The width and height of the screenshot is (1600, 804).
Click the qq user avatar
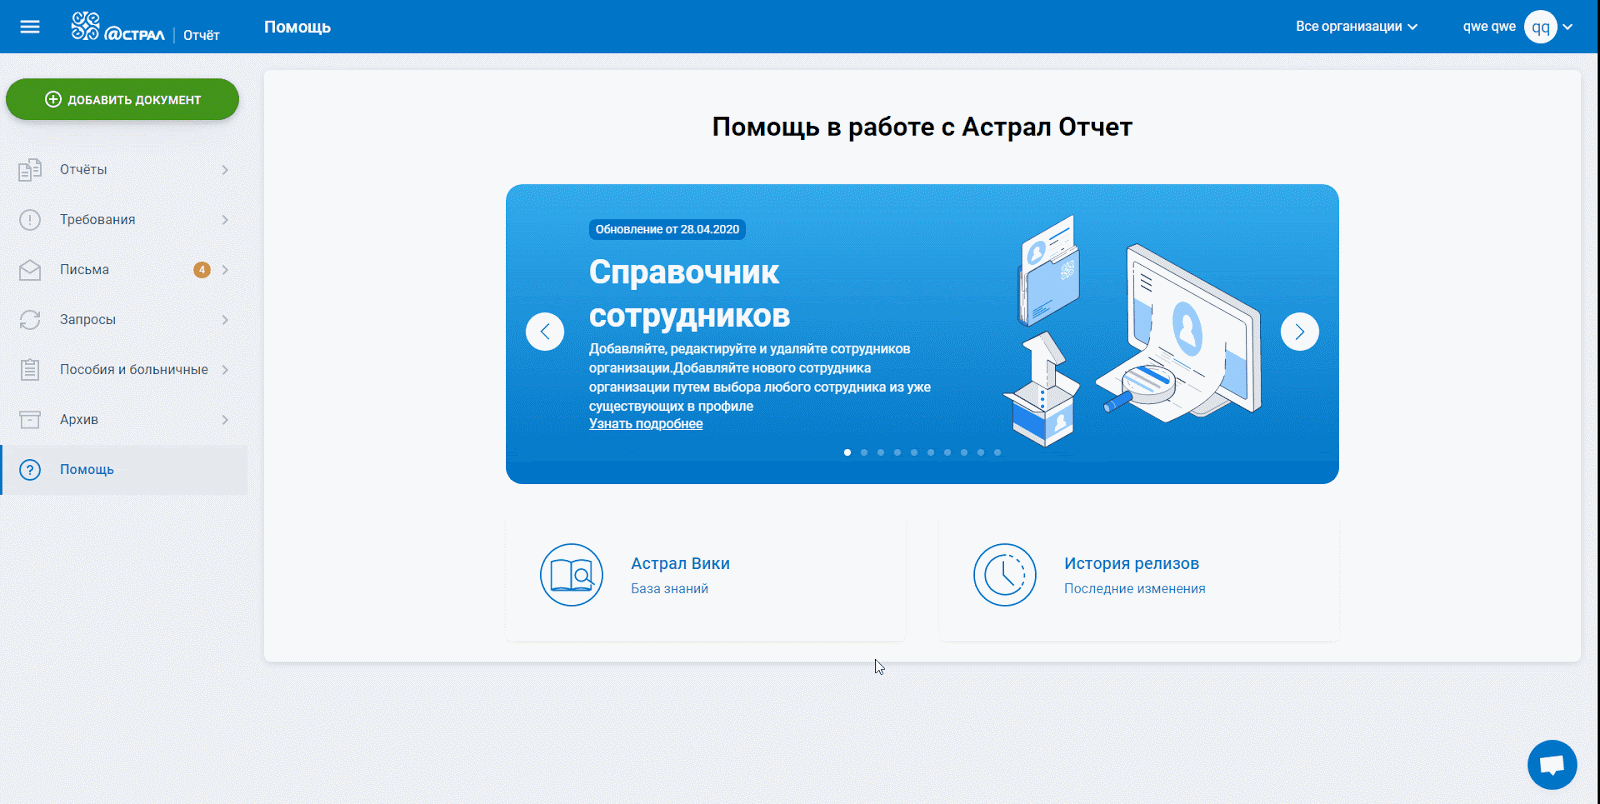click(1541, 27)
